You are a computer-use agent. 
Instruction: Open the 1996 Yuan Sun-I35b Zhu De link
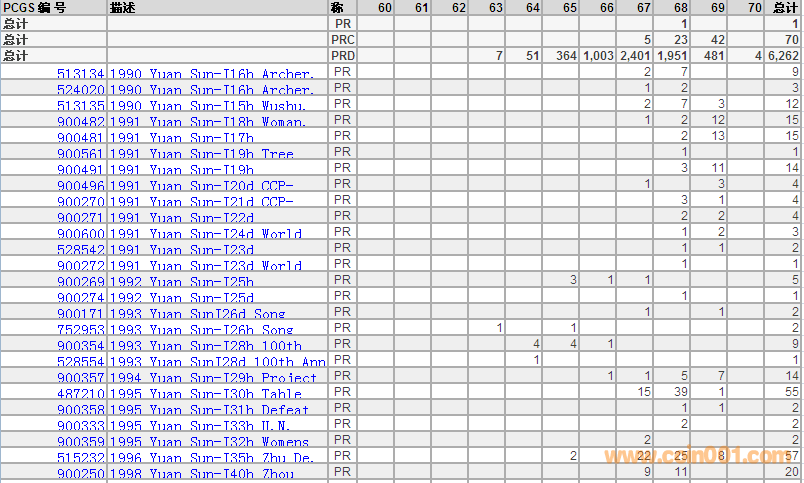212,458
